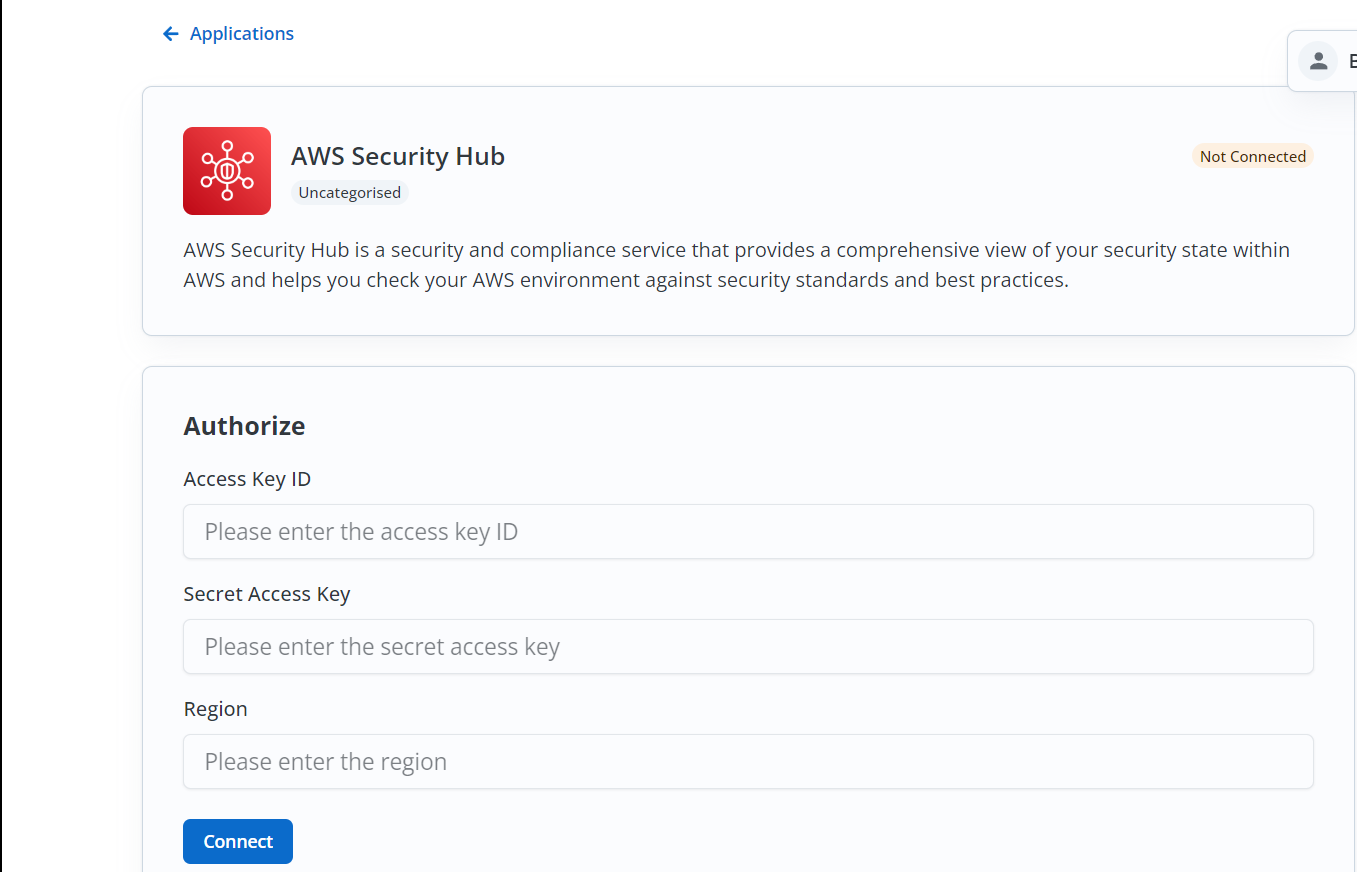Focus the Region input field
Screen dimensions: 1357x872
(748, 762)
